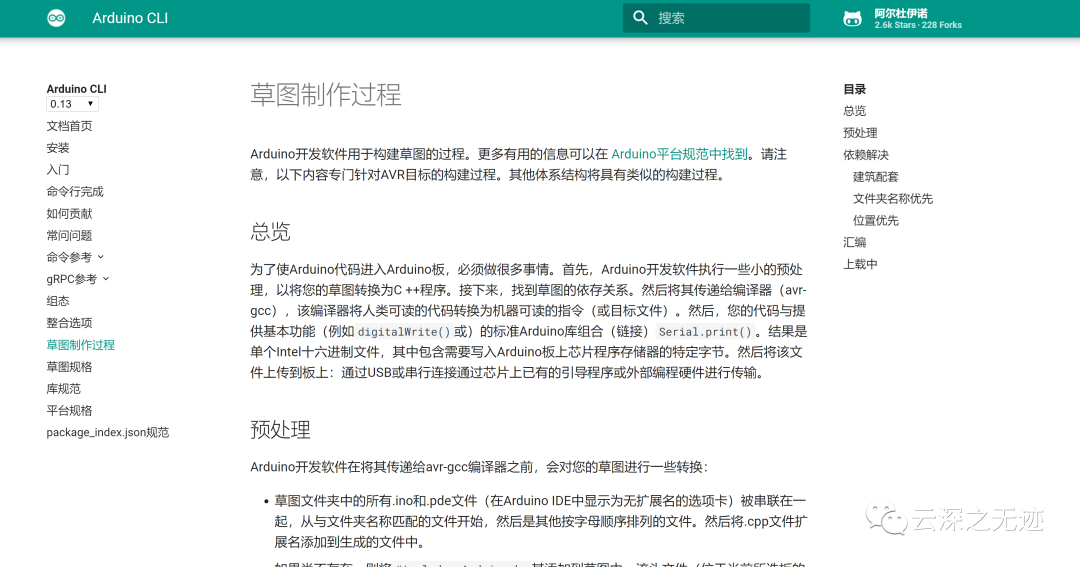Jump to 总览 in table of contents
This screenshot has height=567, width=1080.
pos(855,111)
